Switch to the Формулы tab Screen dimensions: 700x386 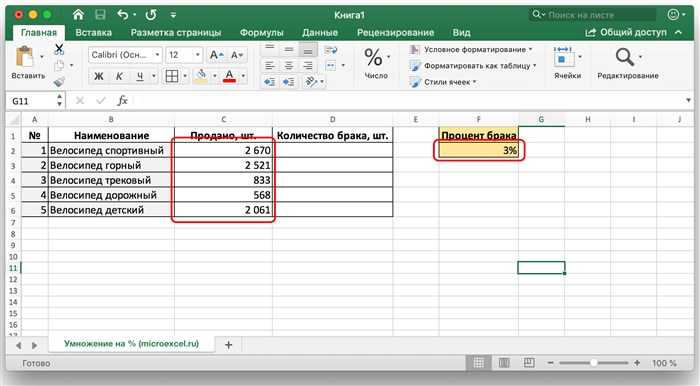[262, 33]
